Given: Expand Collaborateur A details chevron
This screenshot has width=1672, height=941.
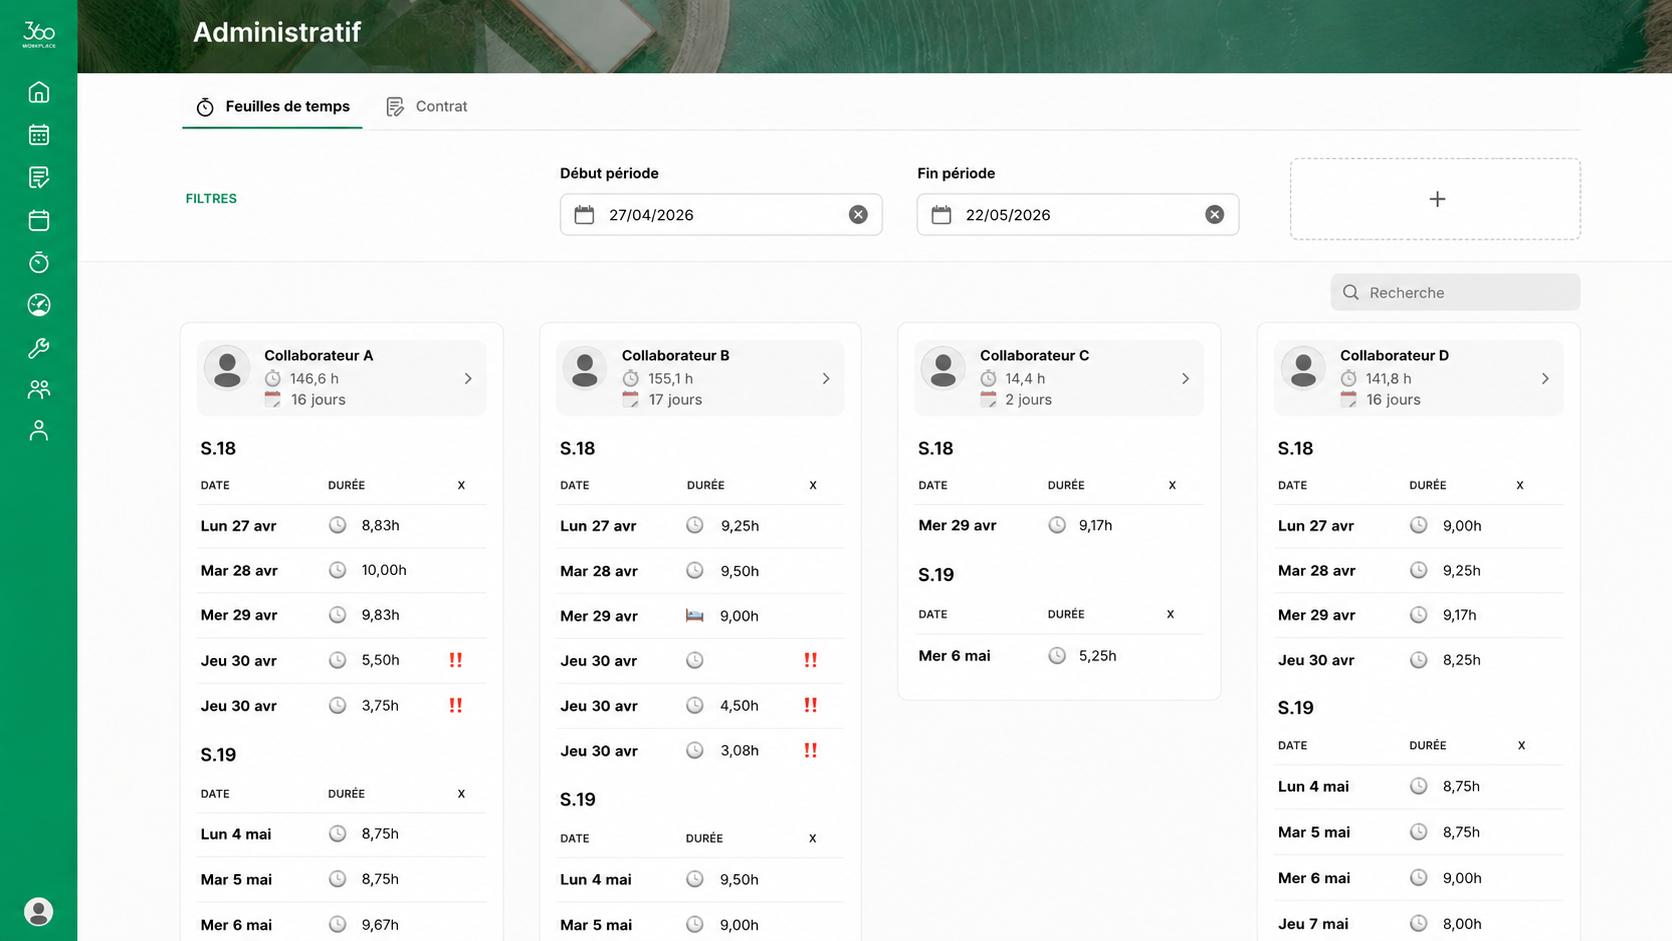Looking at the screenshot, I should 468,379.
